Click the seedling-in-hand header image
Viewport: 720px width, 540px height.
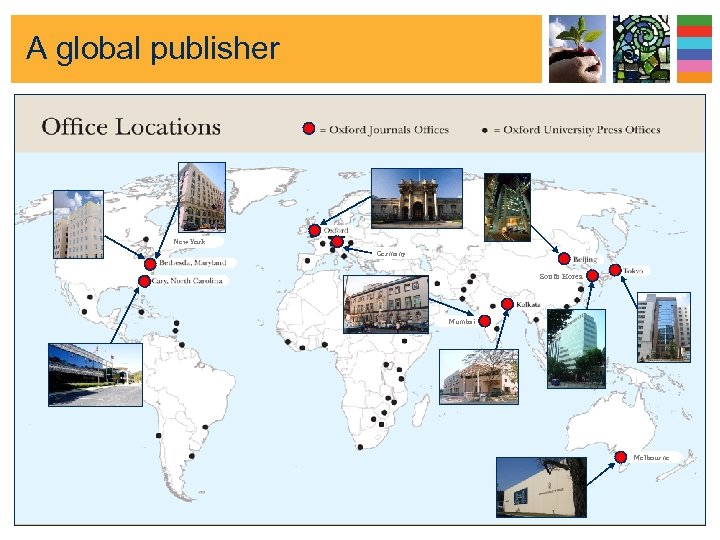[x=577, y=49]
